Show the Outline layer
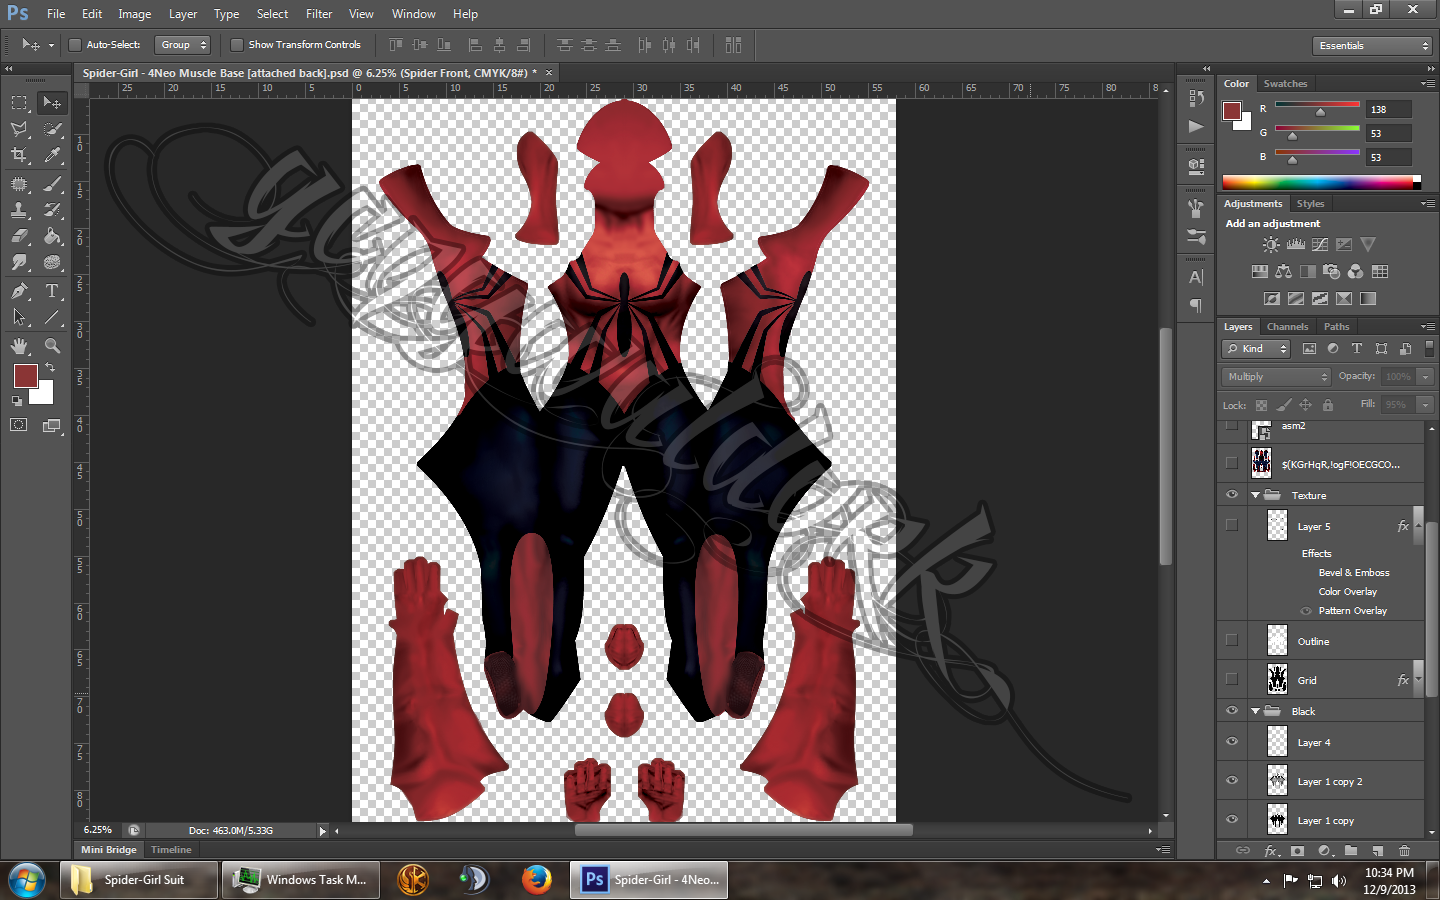The image size is (1440, 900). 1232,640
